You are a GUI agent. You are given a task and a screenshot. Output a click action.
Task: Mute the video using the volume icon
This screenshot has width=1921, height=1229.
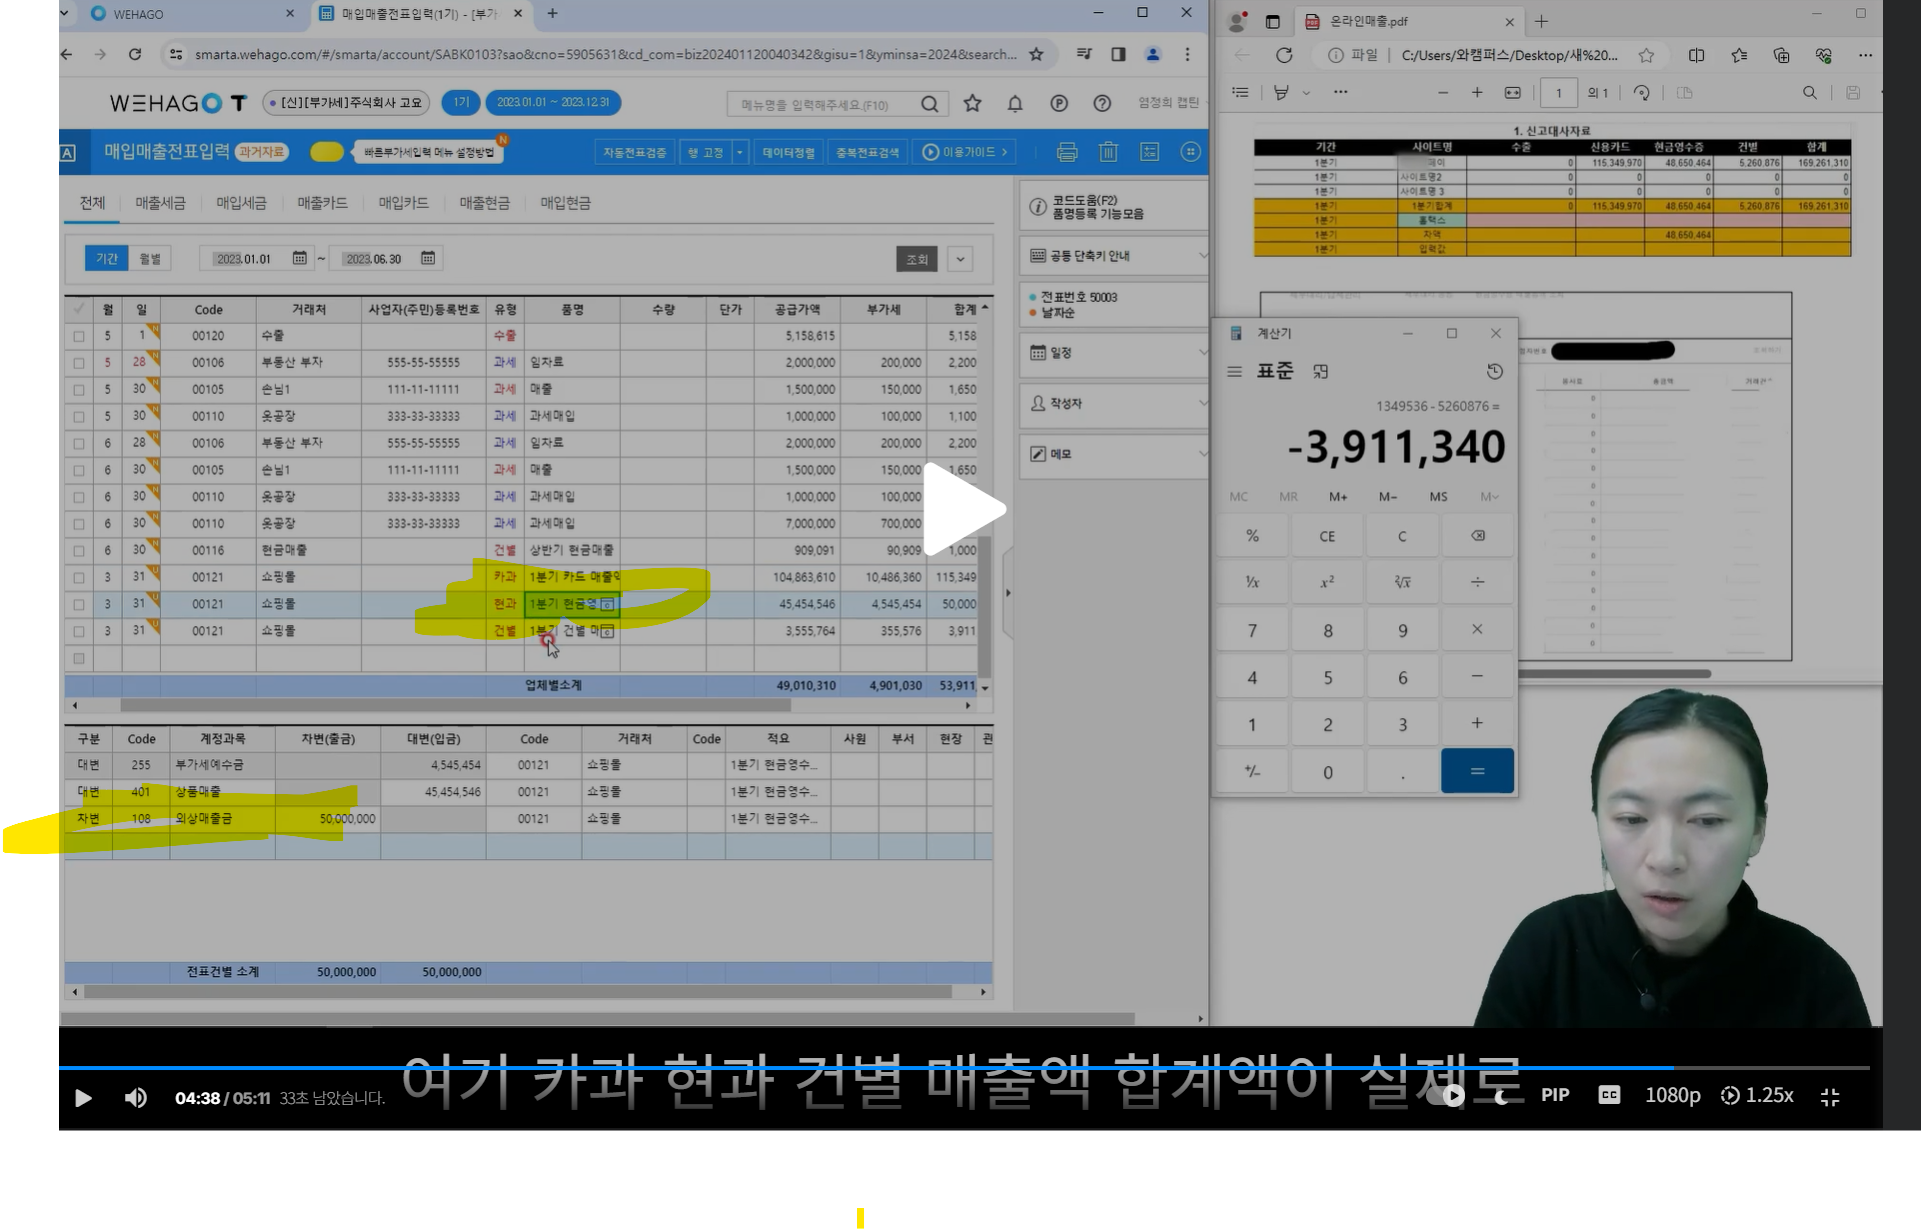135,1098
